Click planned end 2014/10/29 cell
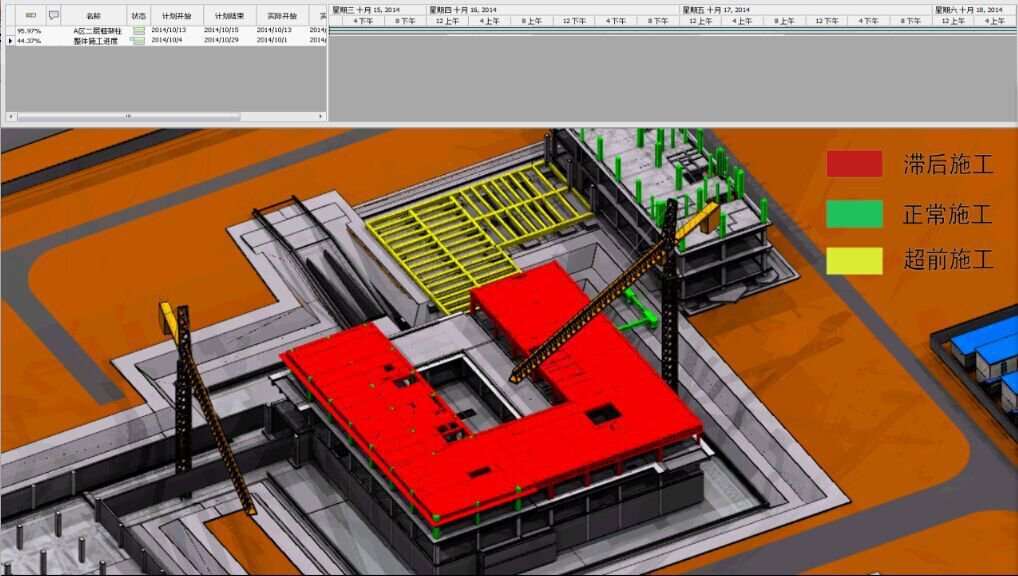 point(221,40)
